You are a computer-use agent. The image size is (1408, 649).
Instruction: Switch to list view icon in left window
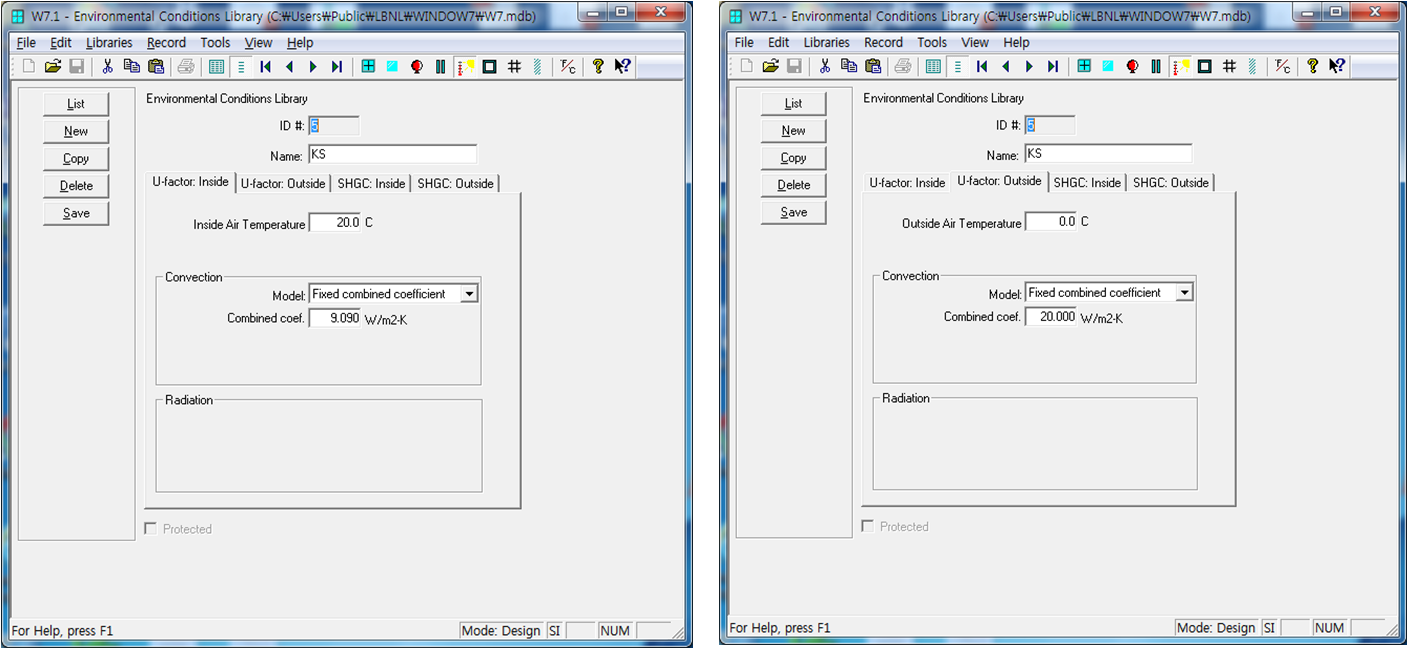[x=217, y=67]
